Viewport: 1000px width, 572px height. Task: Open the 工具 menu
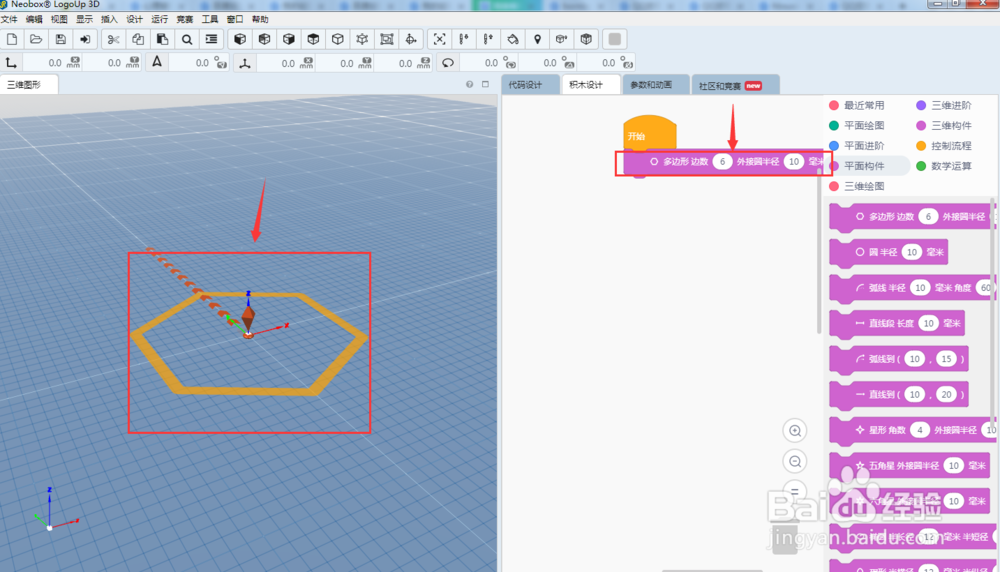pos(210,19)
